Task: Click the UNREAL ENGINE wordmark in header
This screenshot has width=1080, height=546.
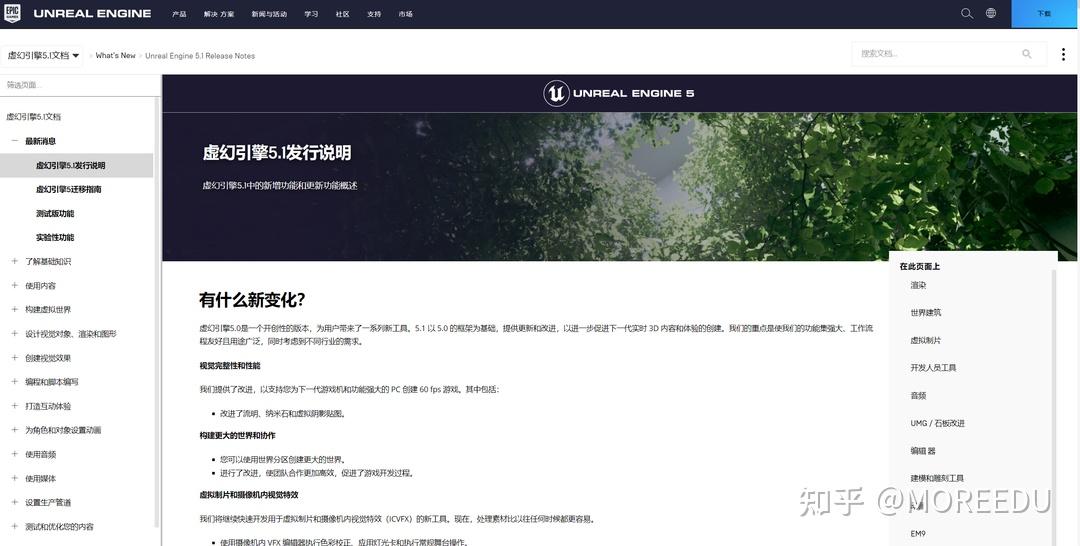Action: (92, 13)
